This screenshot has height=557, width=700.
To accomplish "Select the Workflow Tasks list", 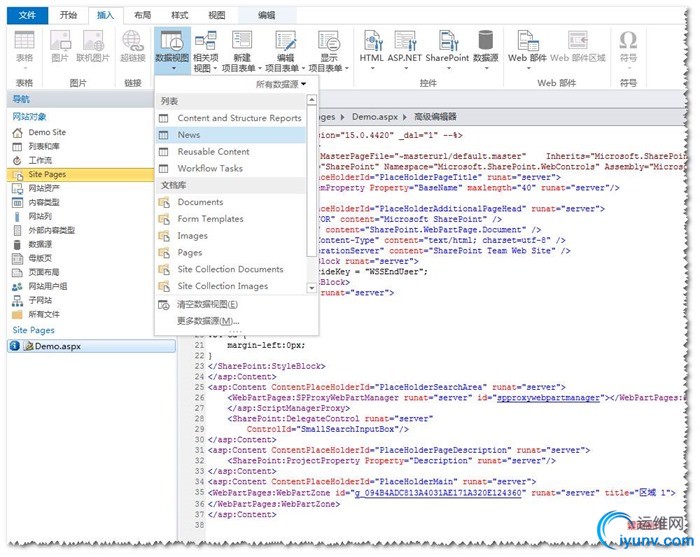I will click(x=231, y=169).
